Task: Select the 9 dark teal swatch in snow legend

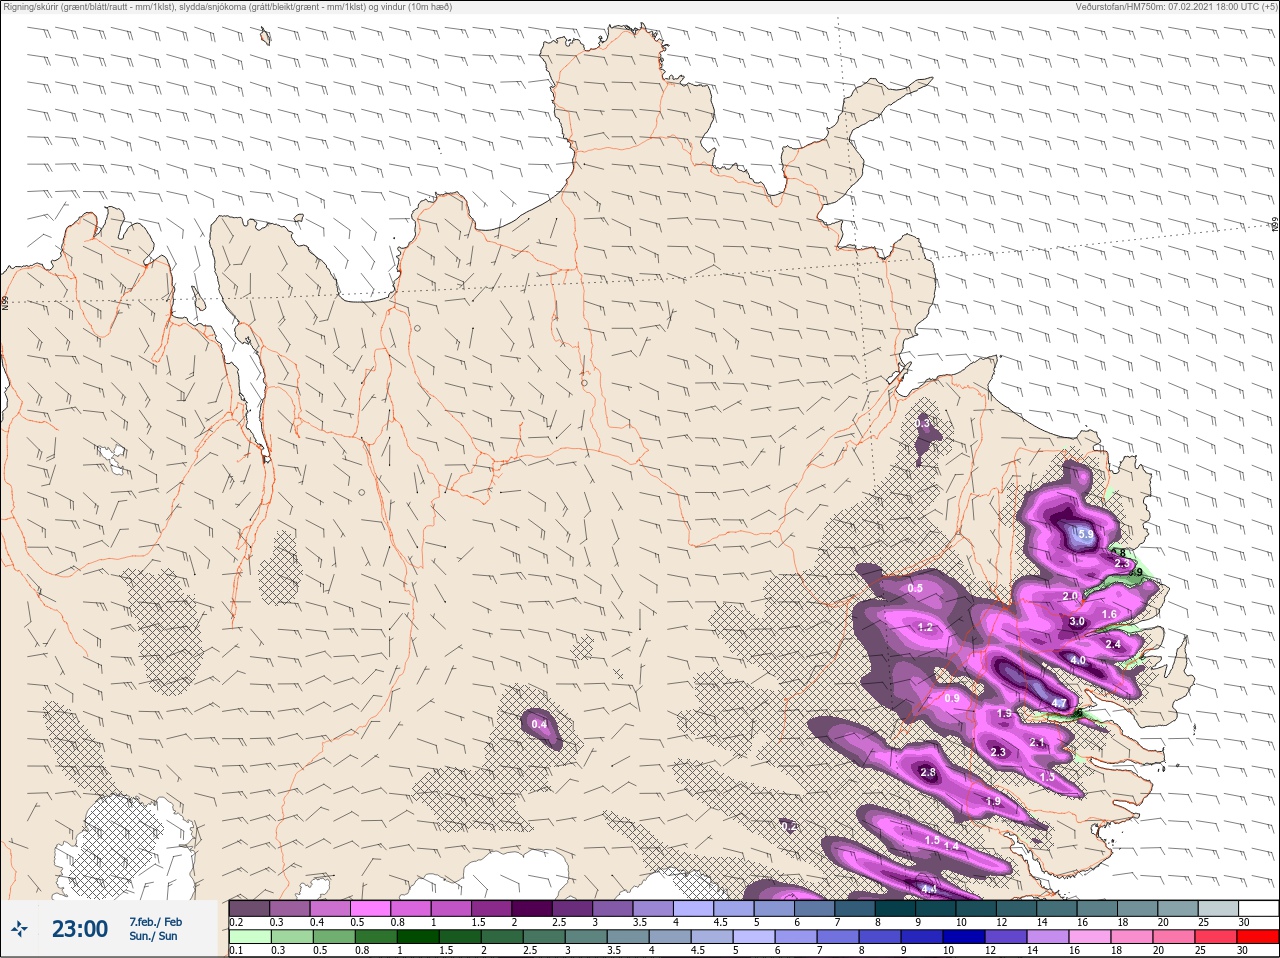Action: (937, 908)
